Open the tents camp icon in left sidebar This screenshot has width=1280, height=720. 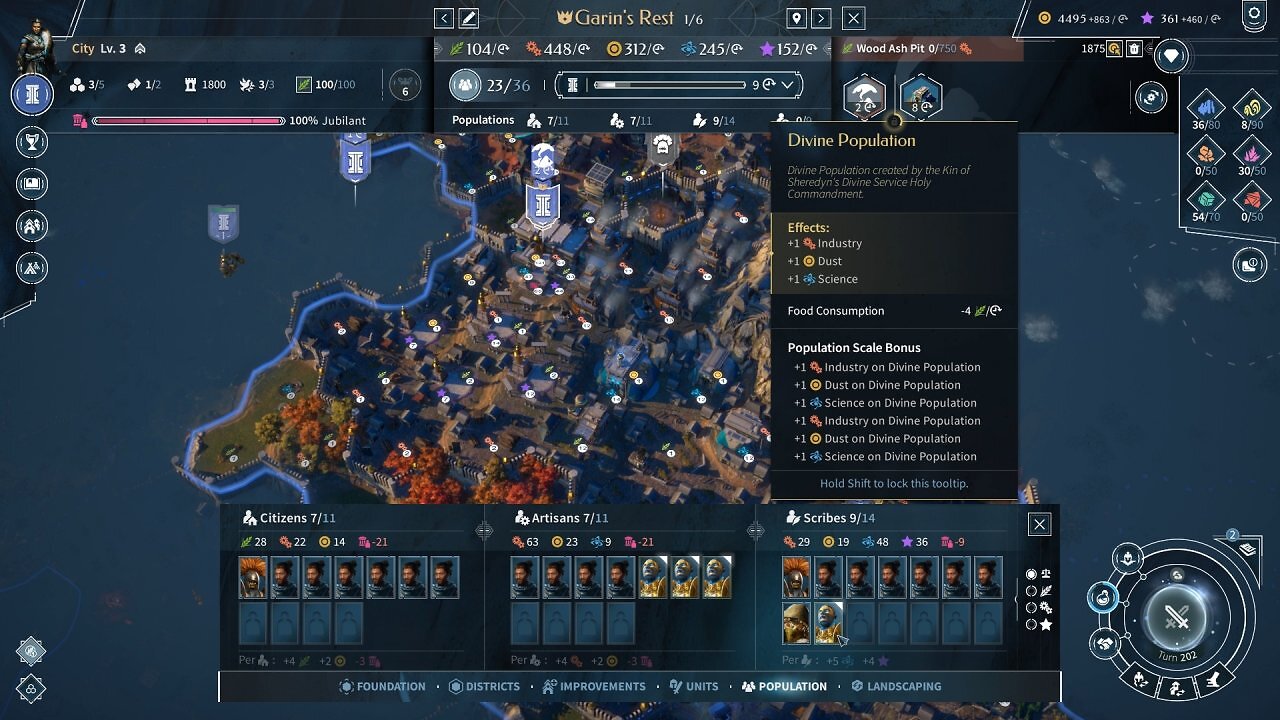(x=32, y=268)
